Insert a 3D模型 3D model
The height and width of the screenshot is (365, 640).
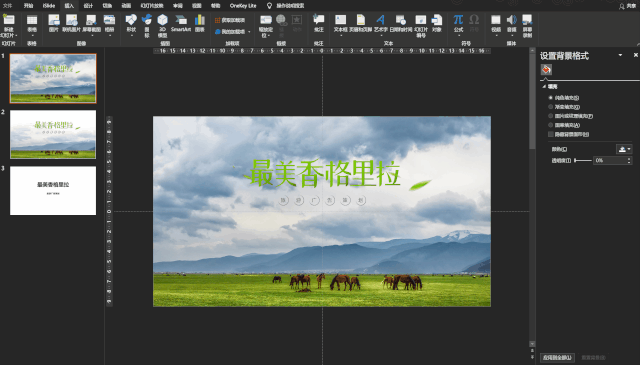[162, 25]
